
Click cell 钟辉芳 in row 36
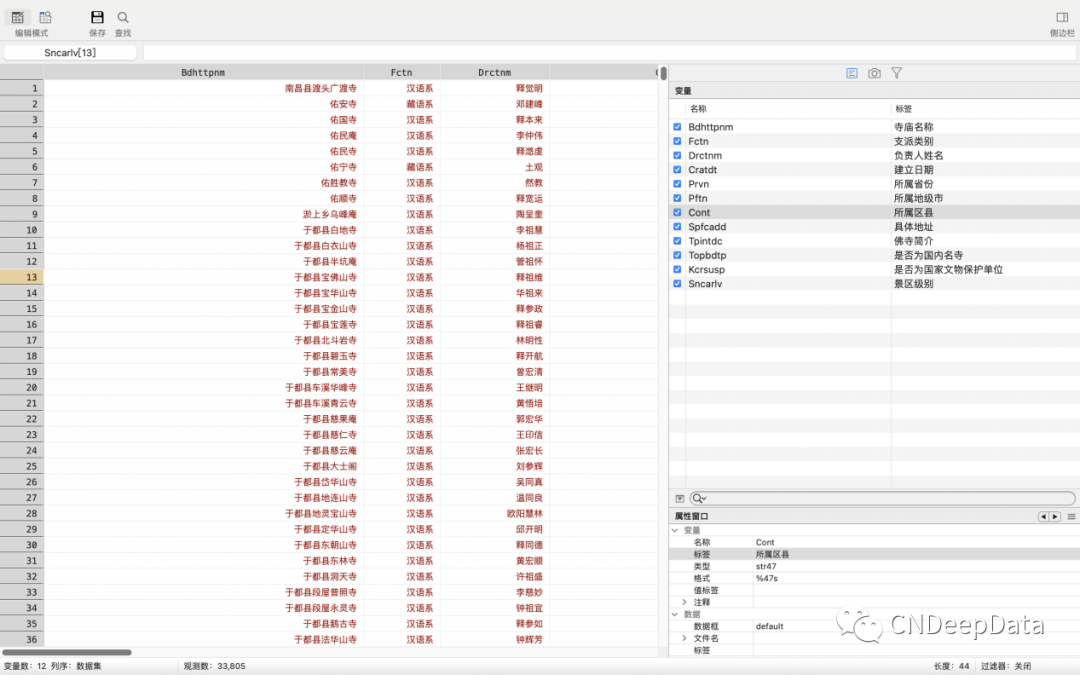point(529,639)
